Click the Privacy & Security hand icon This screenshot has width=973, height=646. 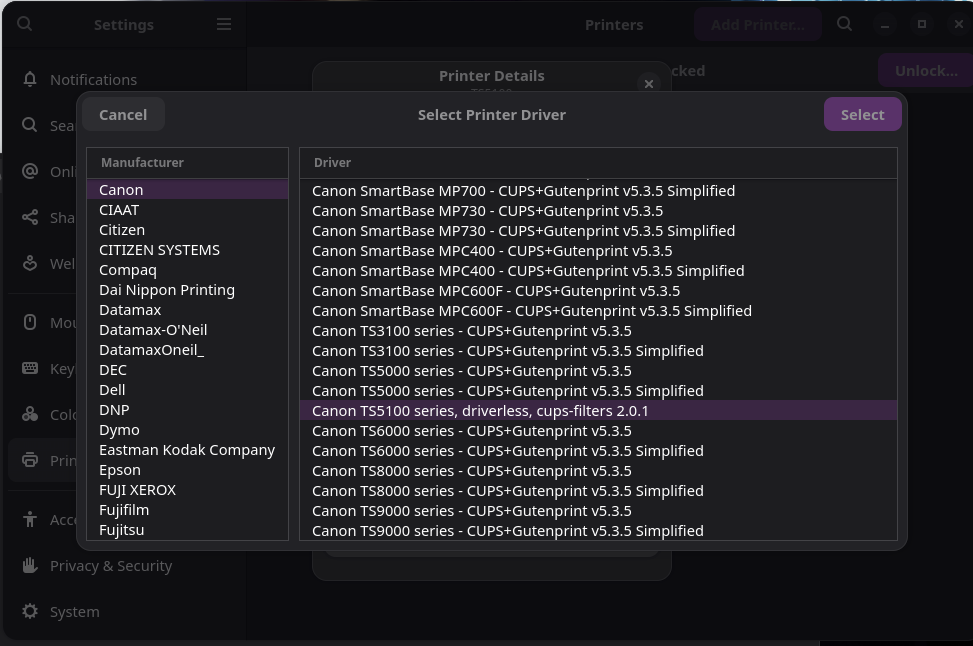click(x=30, y=565)
